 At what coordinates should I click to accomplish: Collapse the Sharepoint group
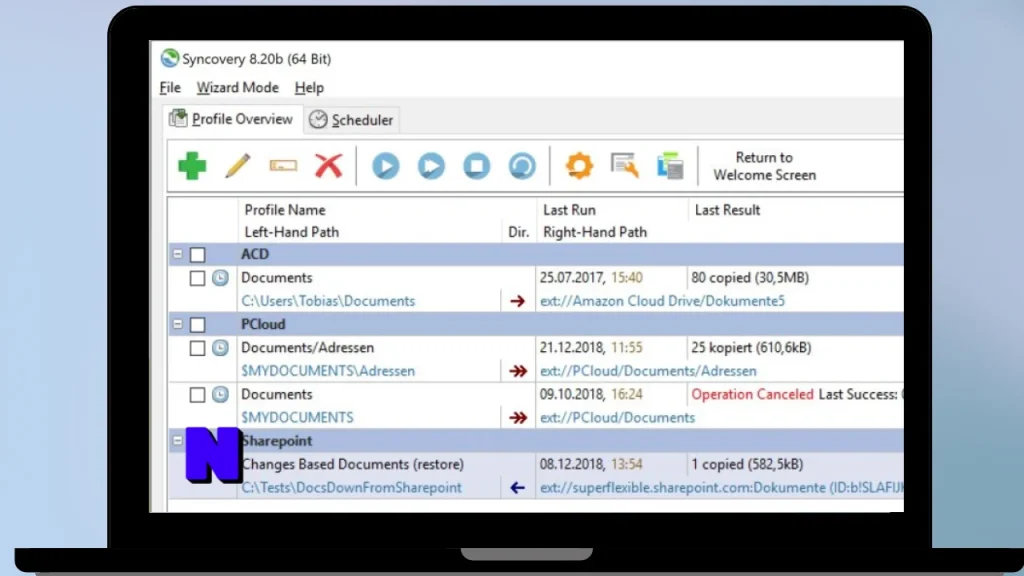coord(178,441)
